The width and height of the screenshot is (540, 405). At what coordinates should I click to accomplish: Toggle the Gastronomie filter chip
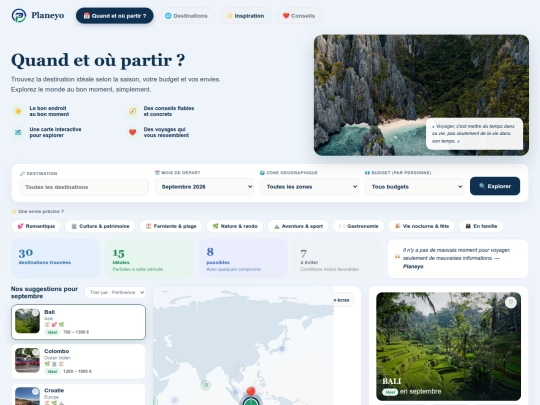tap(359, 226)
